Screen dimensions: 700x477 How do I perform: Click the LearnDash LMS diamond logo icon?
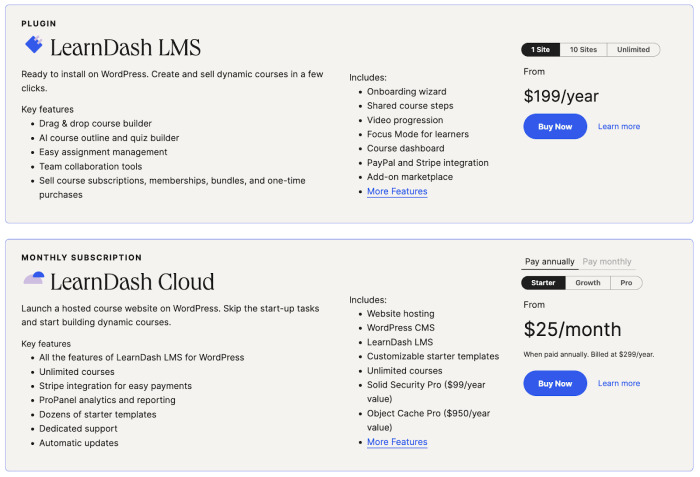(34, 45)
